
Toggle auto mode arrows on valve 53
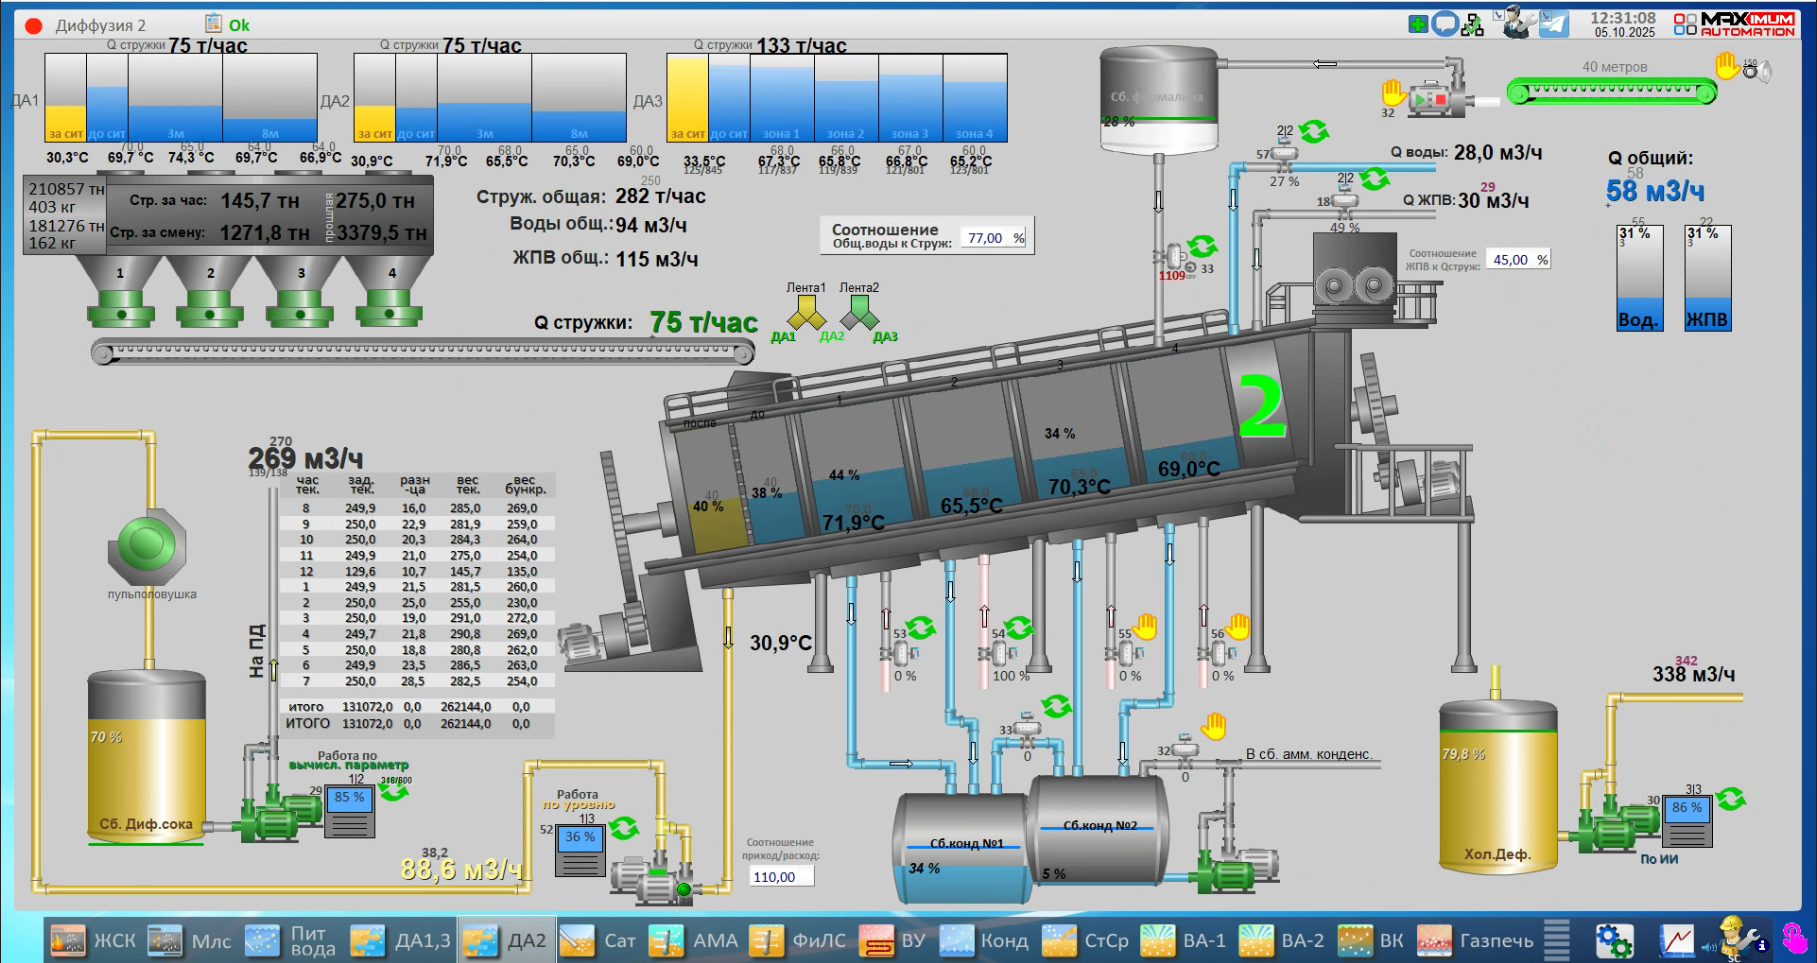pyautogui.click(x=920, y=628)
